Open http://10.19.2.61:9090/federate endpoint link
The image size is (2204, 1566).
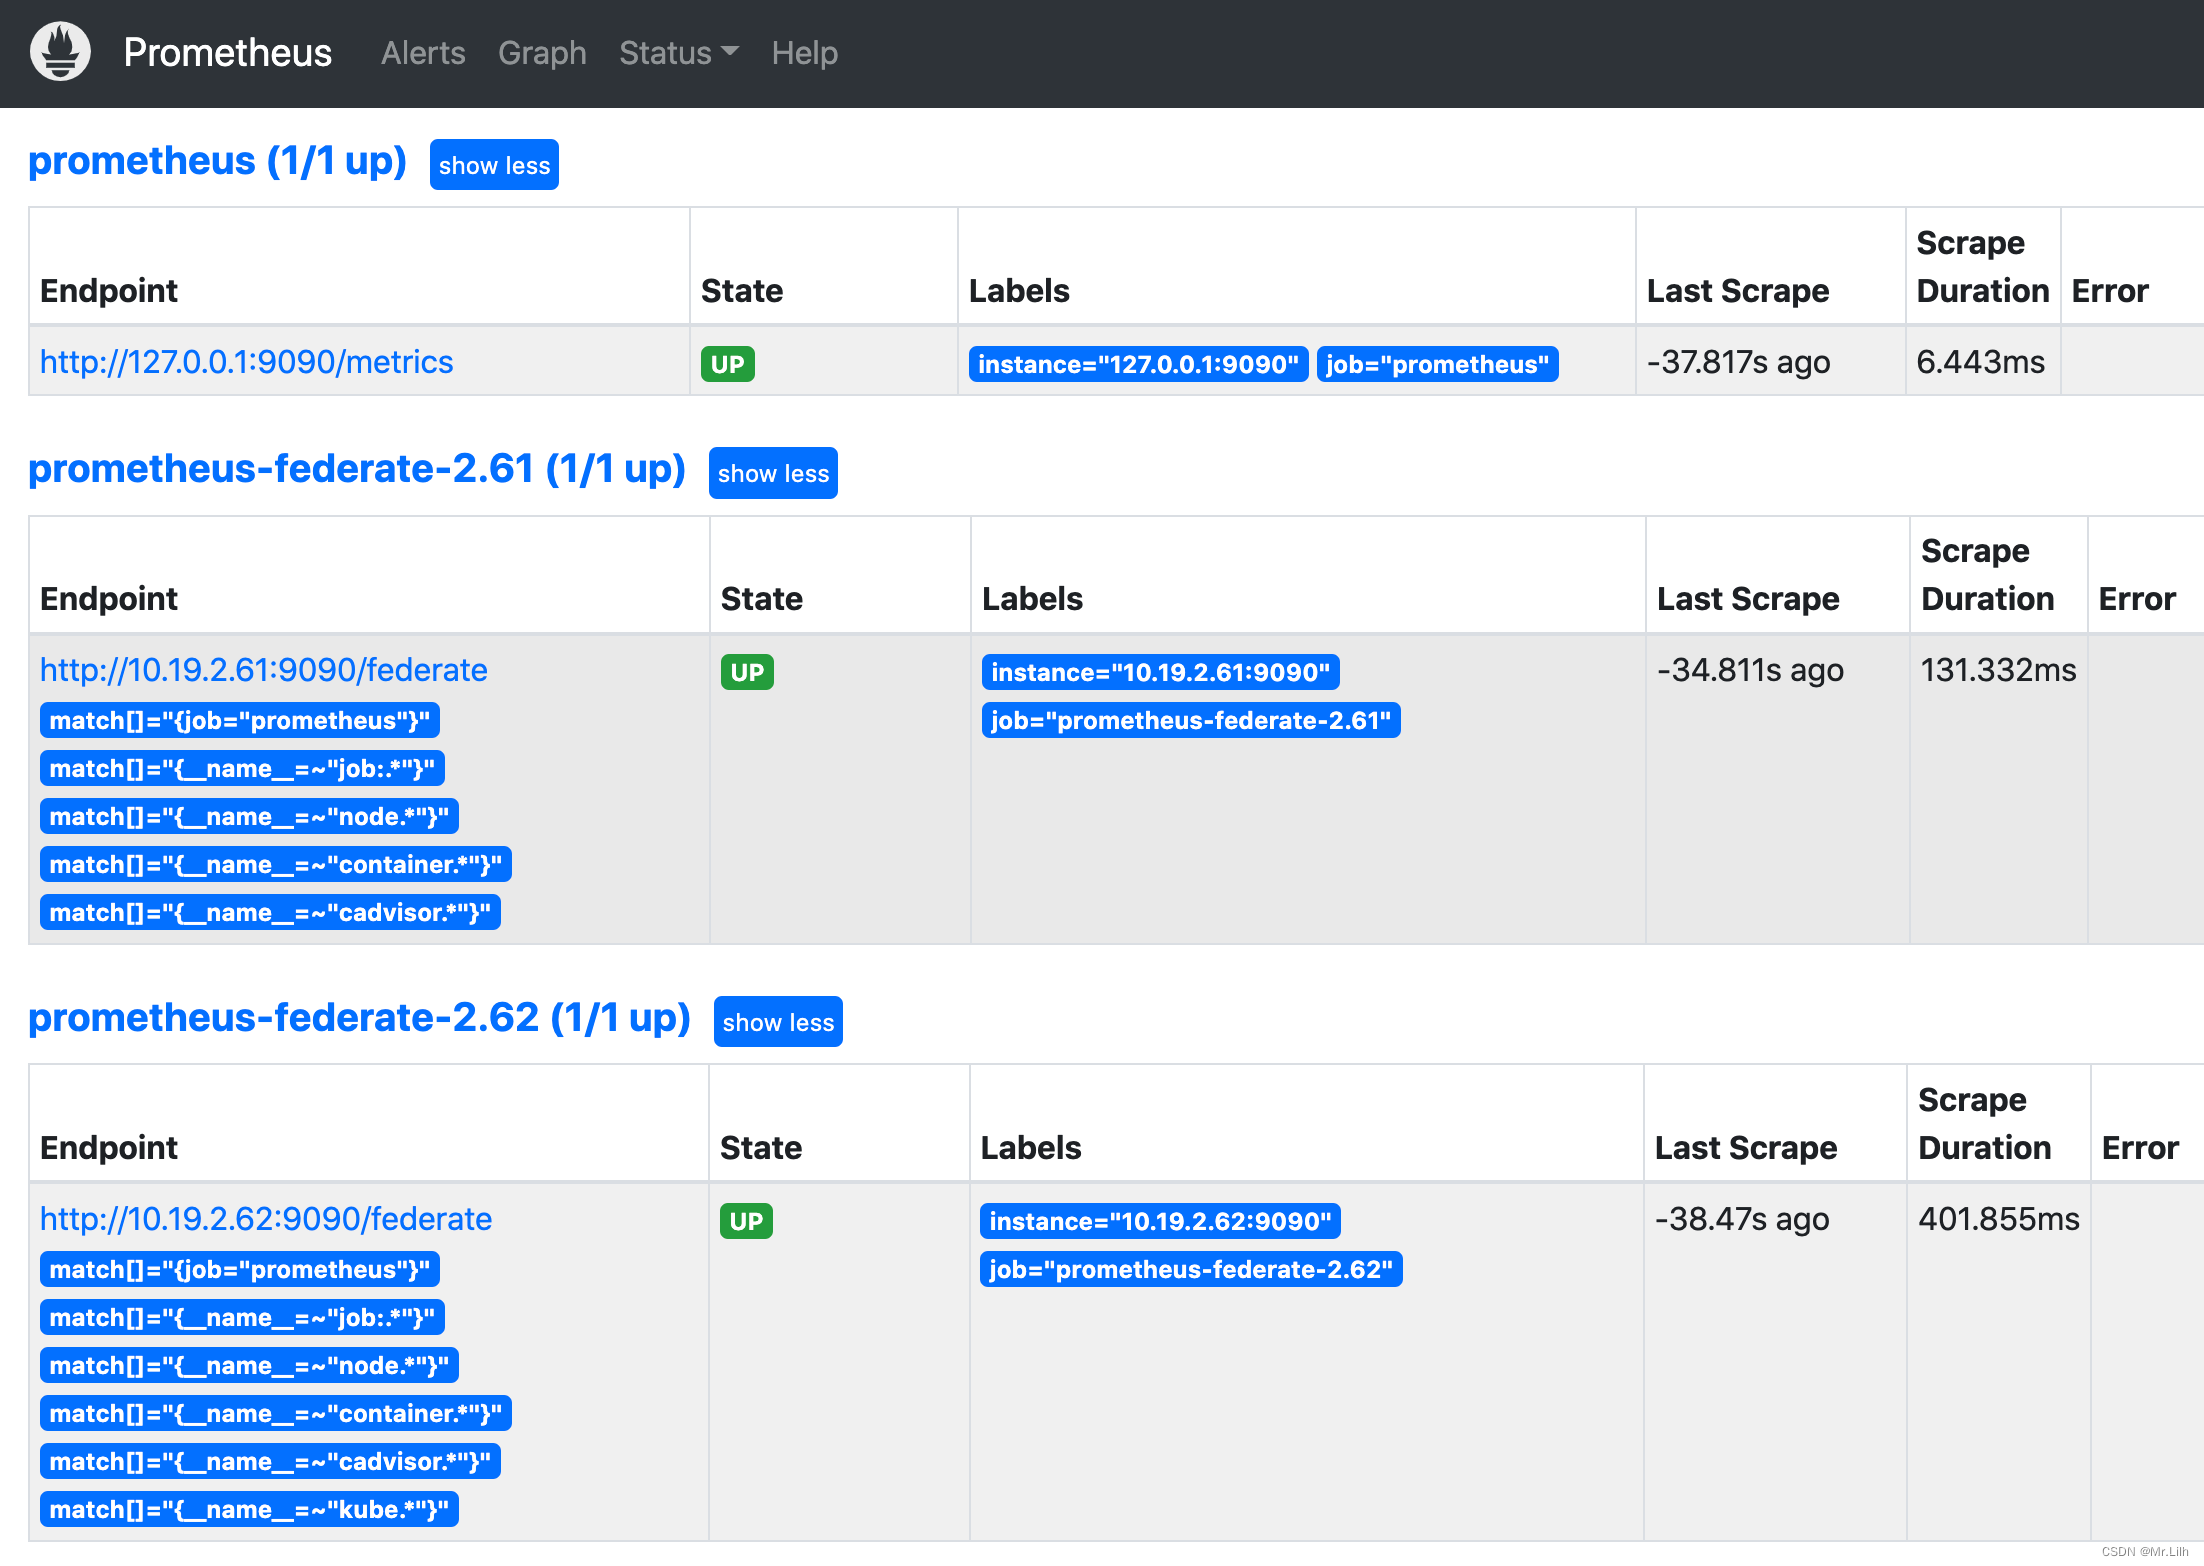[264, 670]
